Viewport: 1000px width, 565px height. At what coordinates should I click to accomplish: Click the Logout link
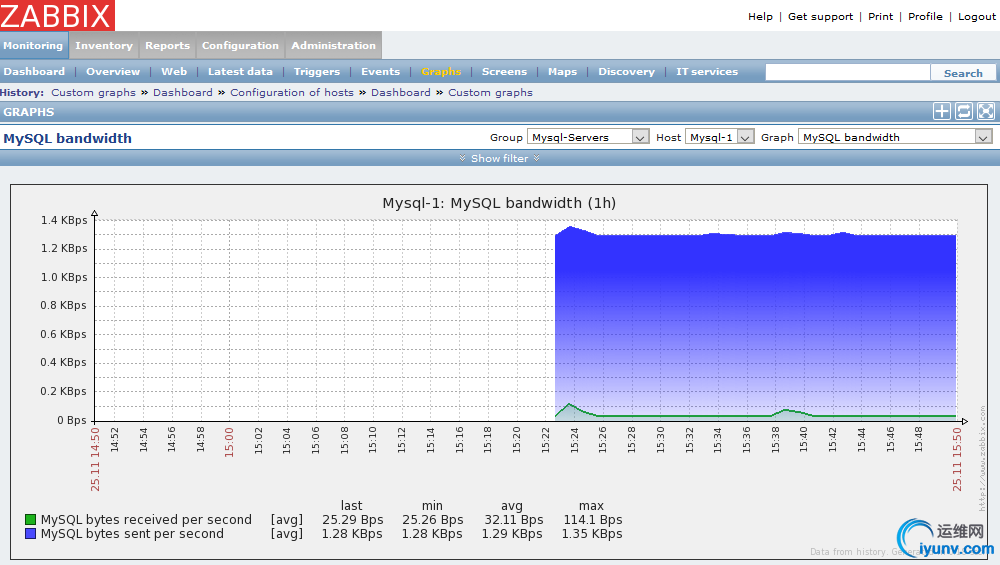pos(976,17)
